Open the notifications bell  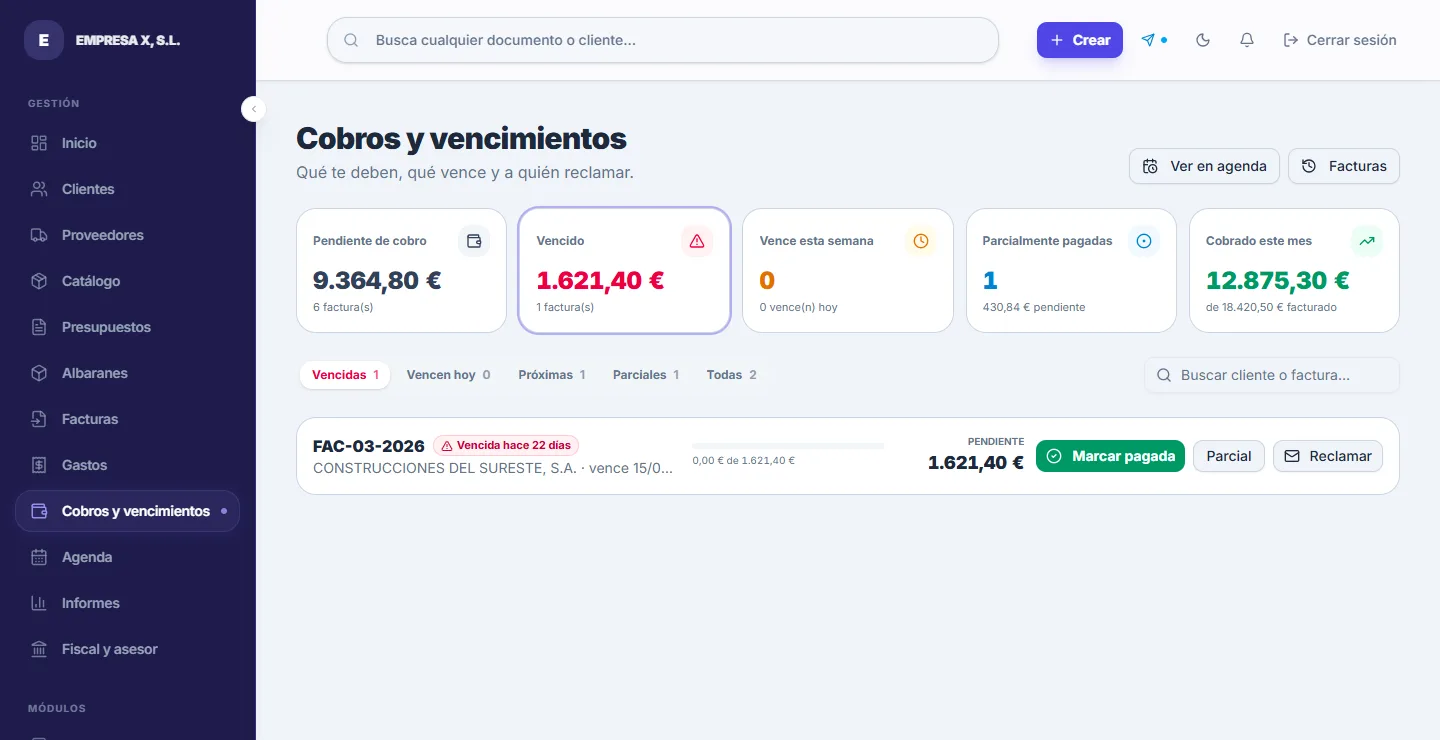tap(1247, 40)
